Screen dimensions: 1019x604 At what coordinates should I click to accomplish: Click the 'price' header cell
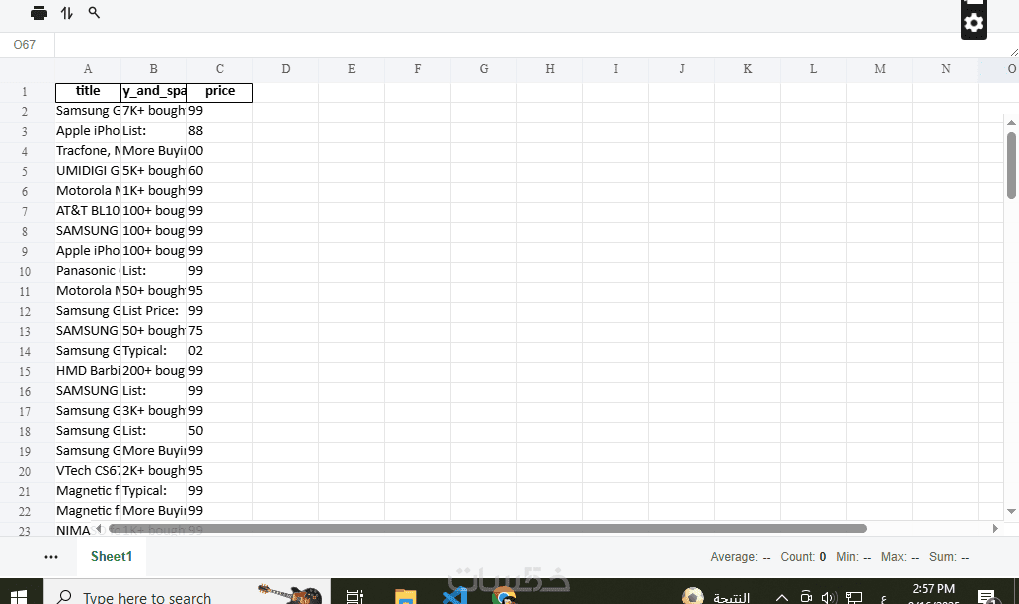(x=220, y=92)
